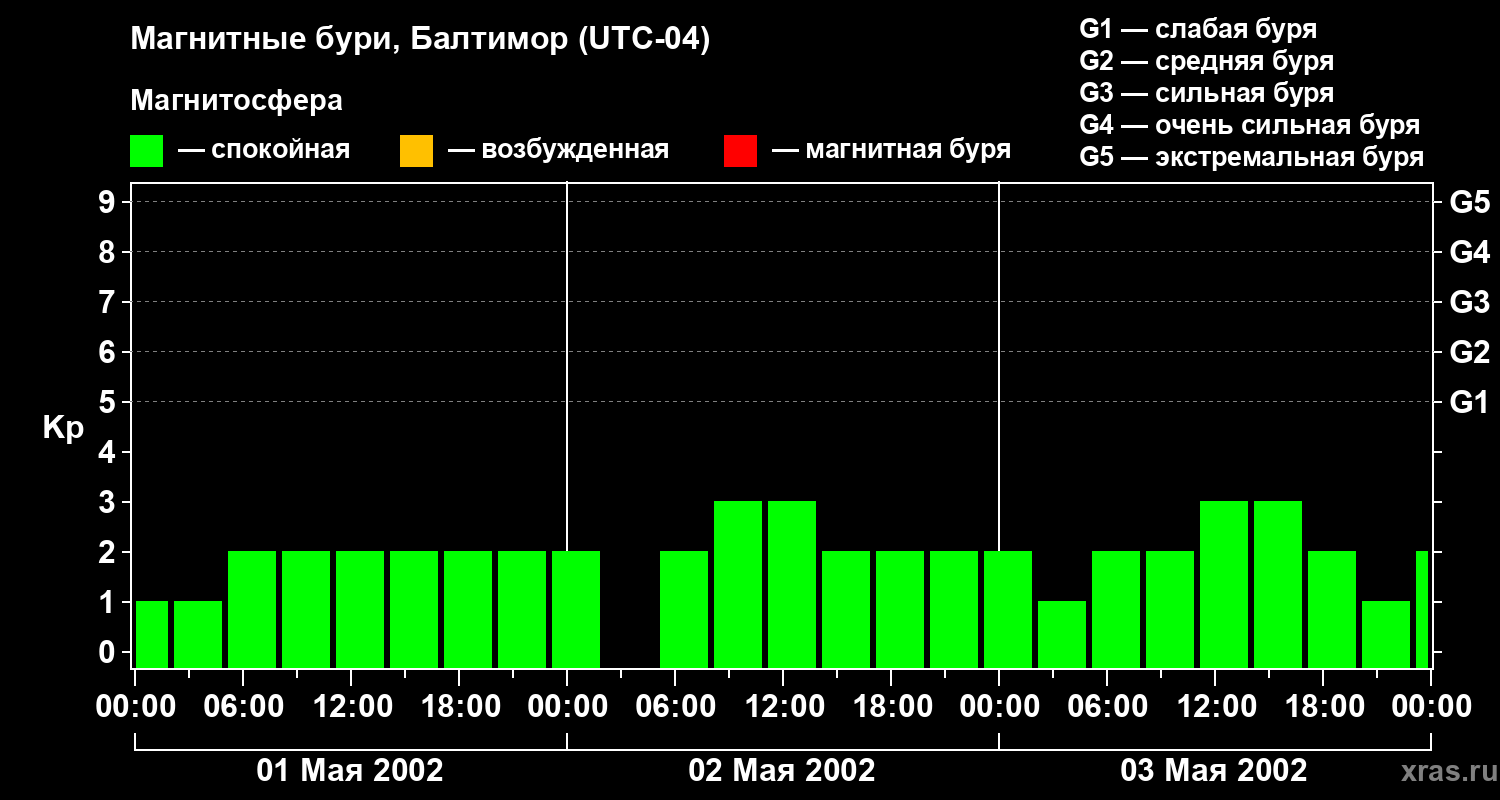Click the 03 May Kp 3 bar starting 12:00
The width and height of the screenshot is (1500, 800).
click(1224, 584)
